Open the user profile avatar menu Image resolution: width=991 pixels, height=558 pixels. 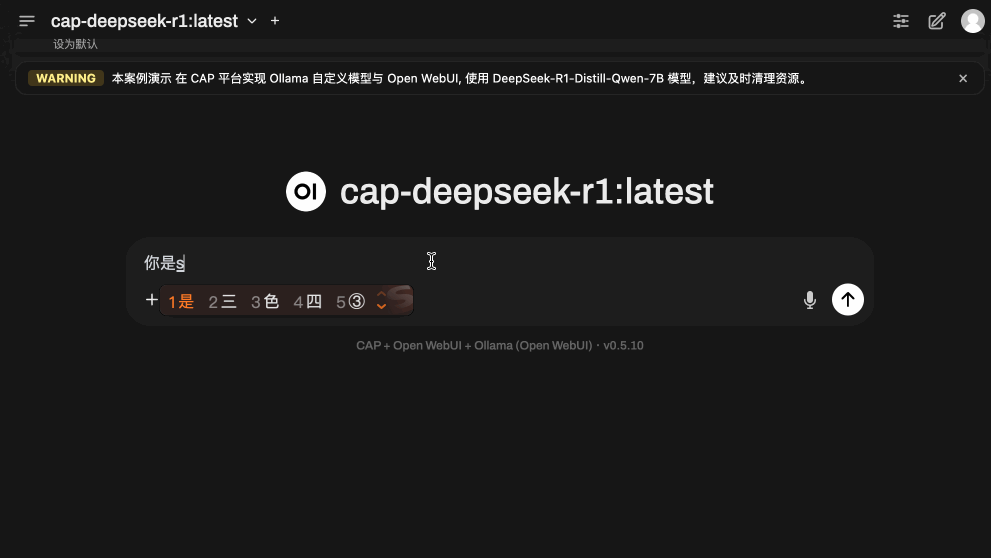973,21
